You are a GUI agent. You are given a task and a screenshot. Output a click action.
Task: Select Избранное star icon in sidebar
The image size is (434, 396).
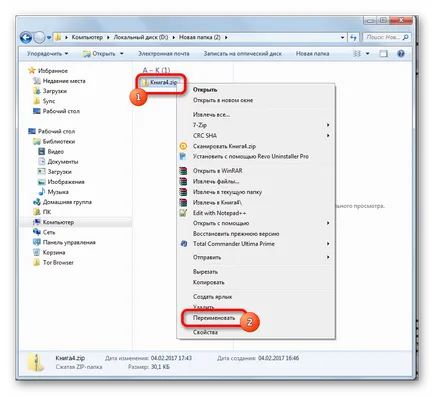(32, 70)
